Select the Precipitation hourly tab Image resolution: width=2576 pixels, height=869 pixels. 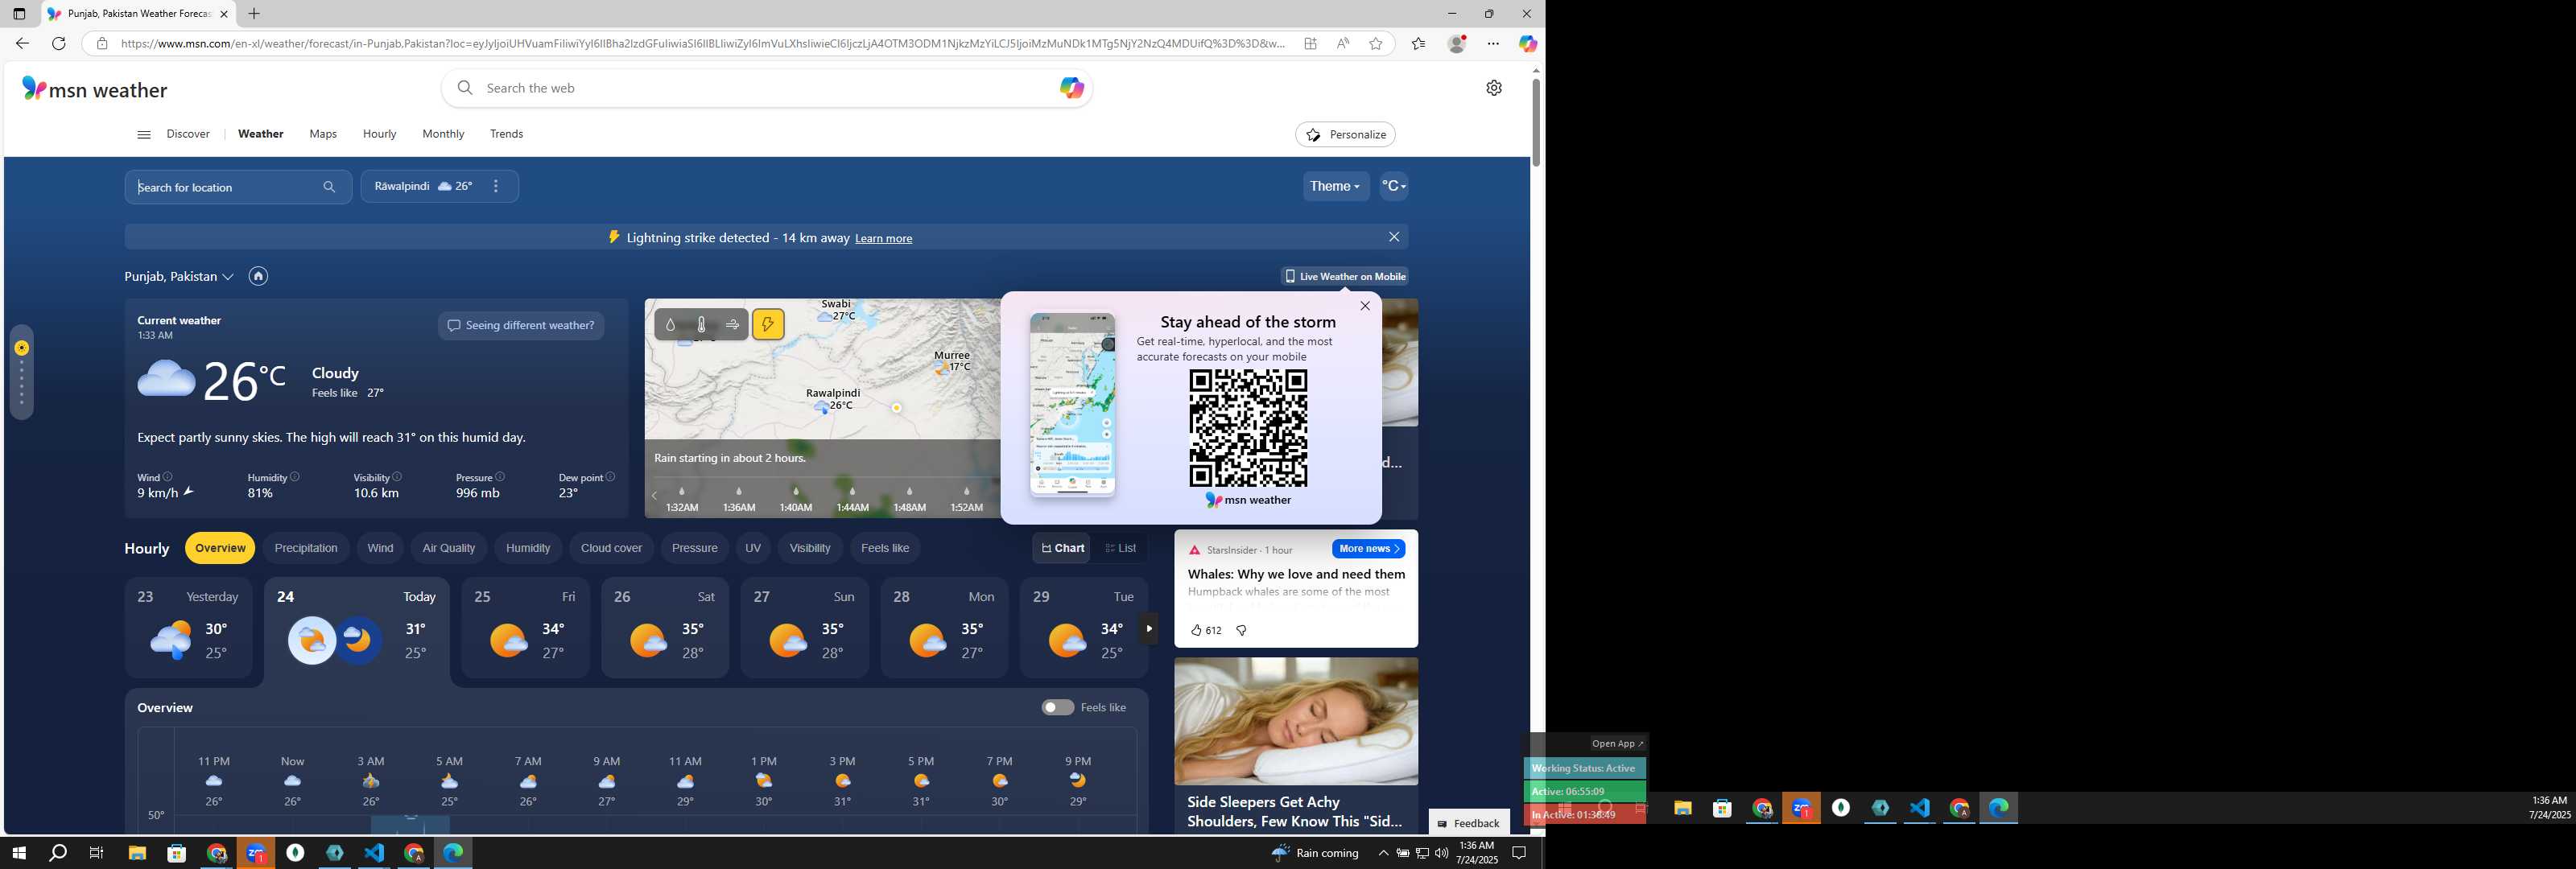pyautogui.click(x=306, y=548)
